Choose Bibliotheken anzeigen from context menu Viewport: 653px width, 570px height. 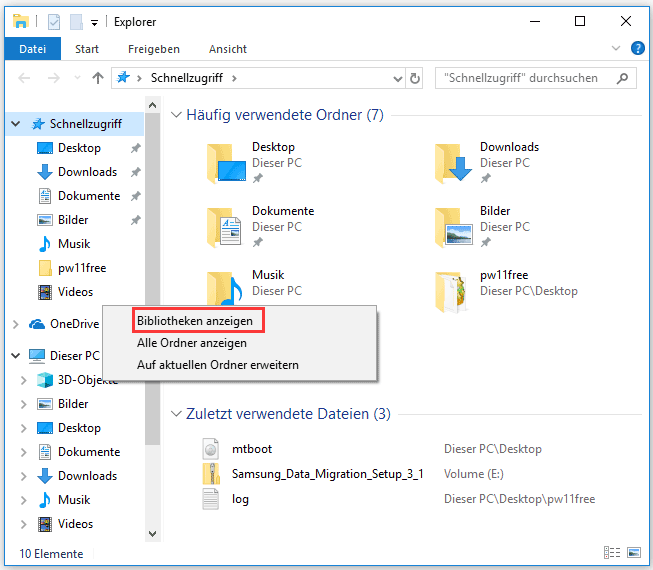(195, 321)
